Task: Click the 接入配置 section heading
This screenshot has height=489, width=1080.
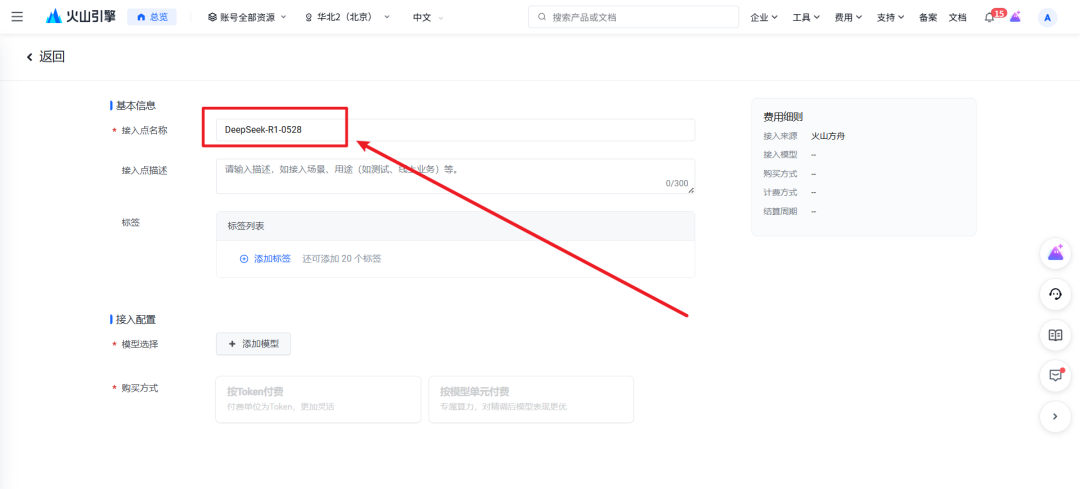Action: click(136, 320)
